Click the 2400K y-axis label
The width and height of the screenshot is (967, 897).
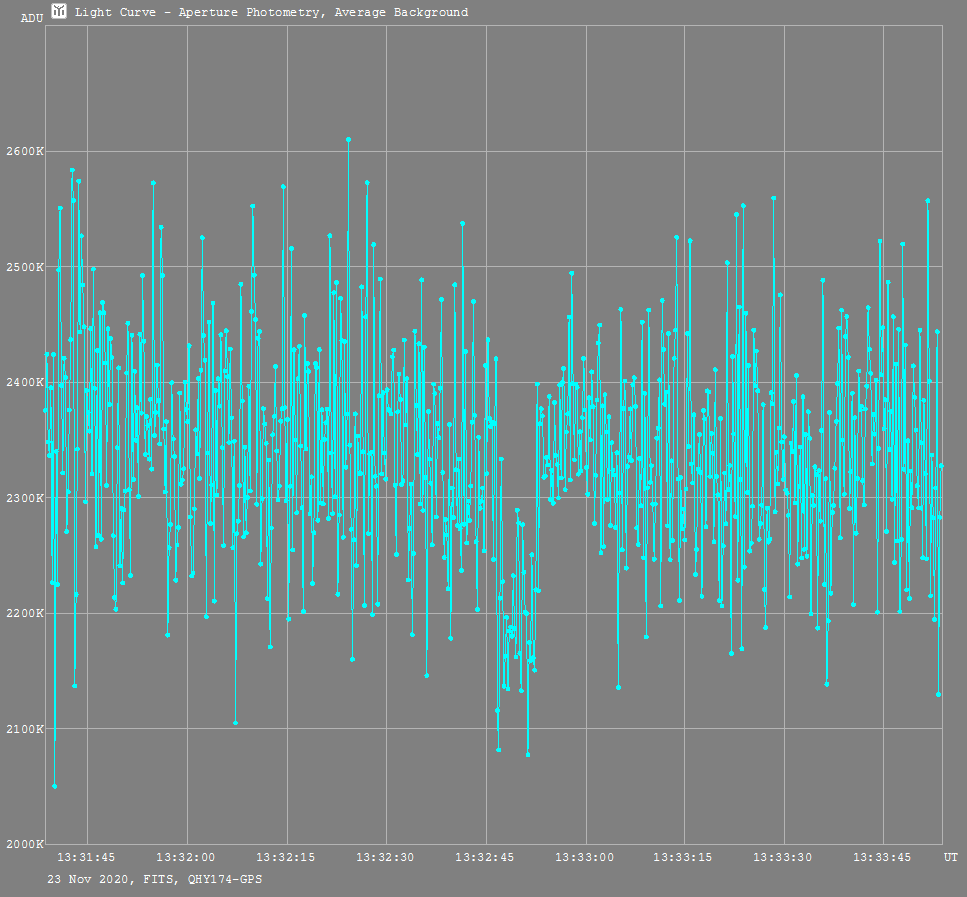coord(25,382)
